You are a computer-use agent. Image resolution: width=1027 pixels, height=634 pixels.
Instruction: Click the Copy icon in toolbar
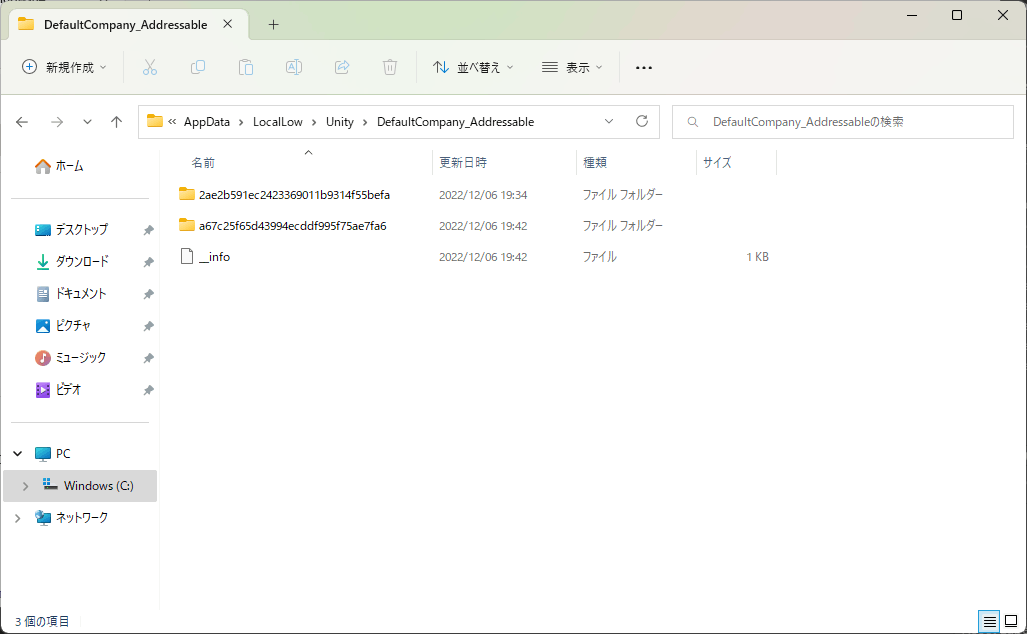coord(198,67)
